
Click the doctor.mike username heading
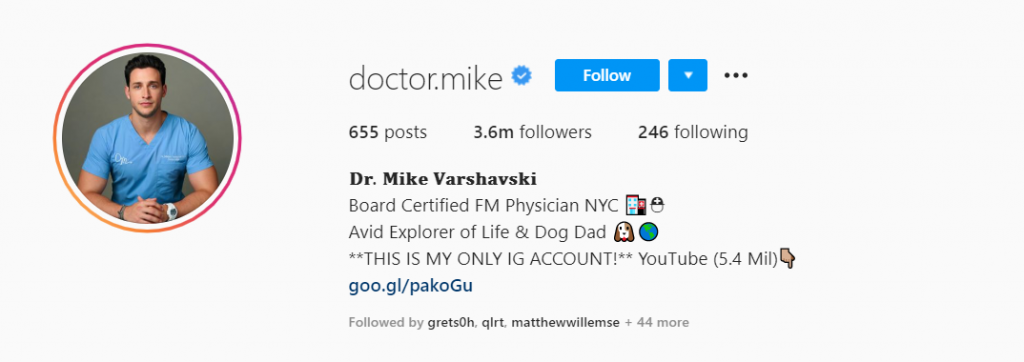tap(426, 78)
